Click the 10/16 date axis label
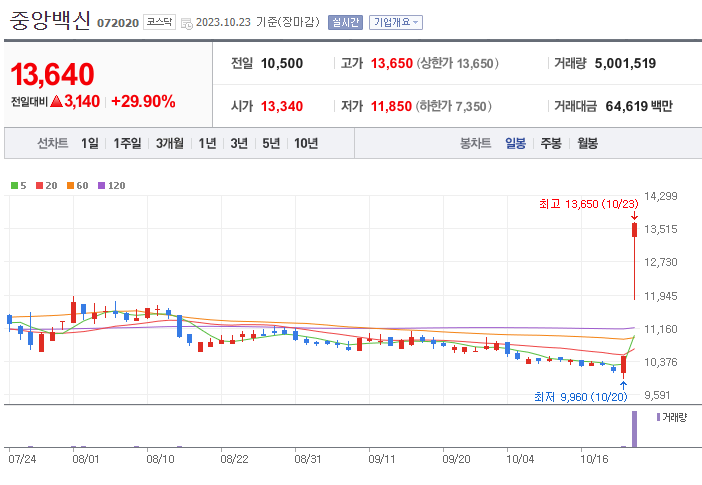 [x=594, y=459]
